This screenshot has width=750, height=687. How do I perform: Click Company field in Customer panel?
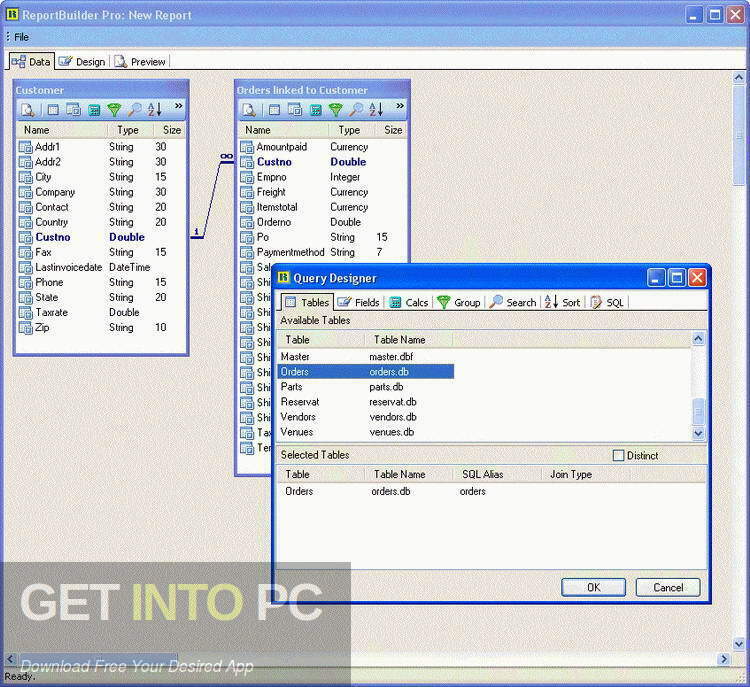pyautogui.click(x=55, y=192)
